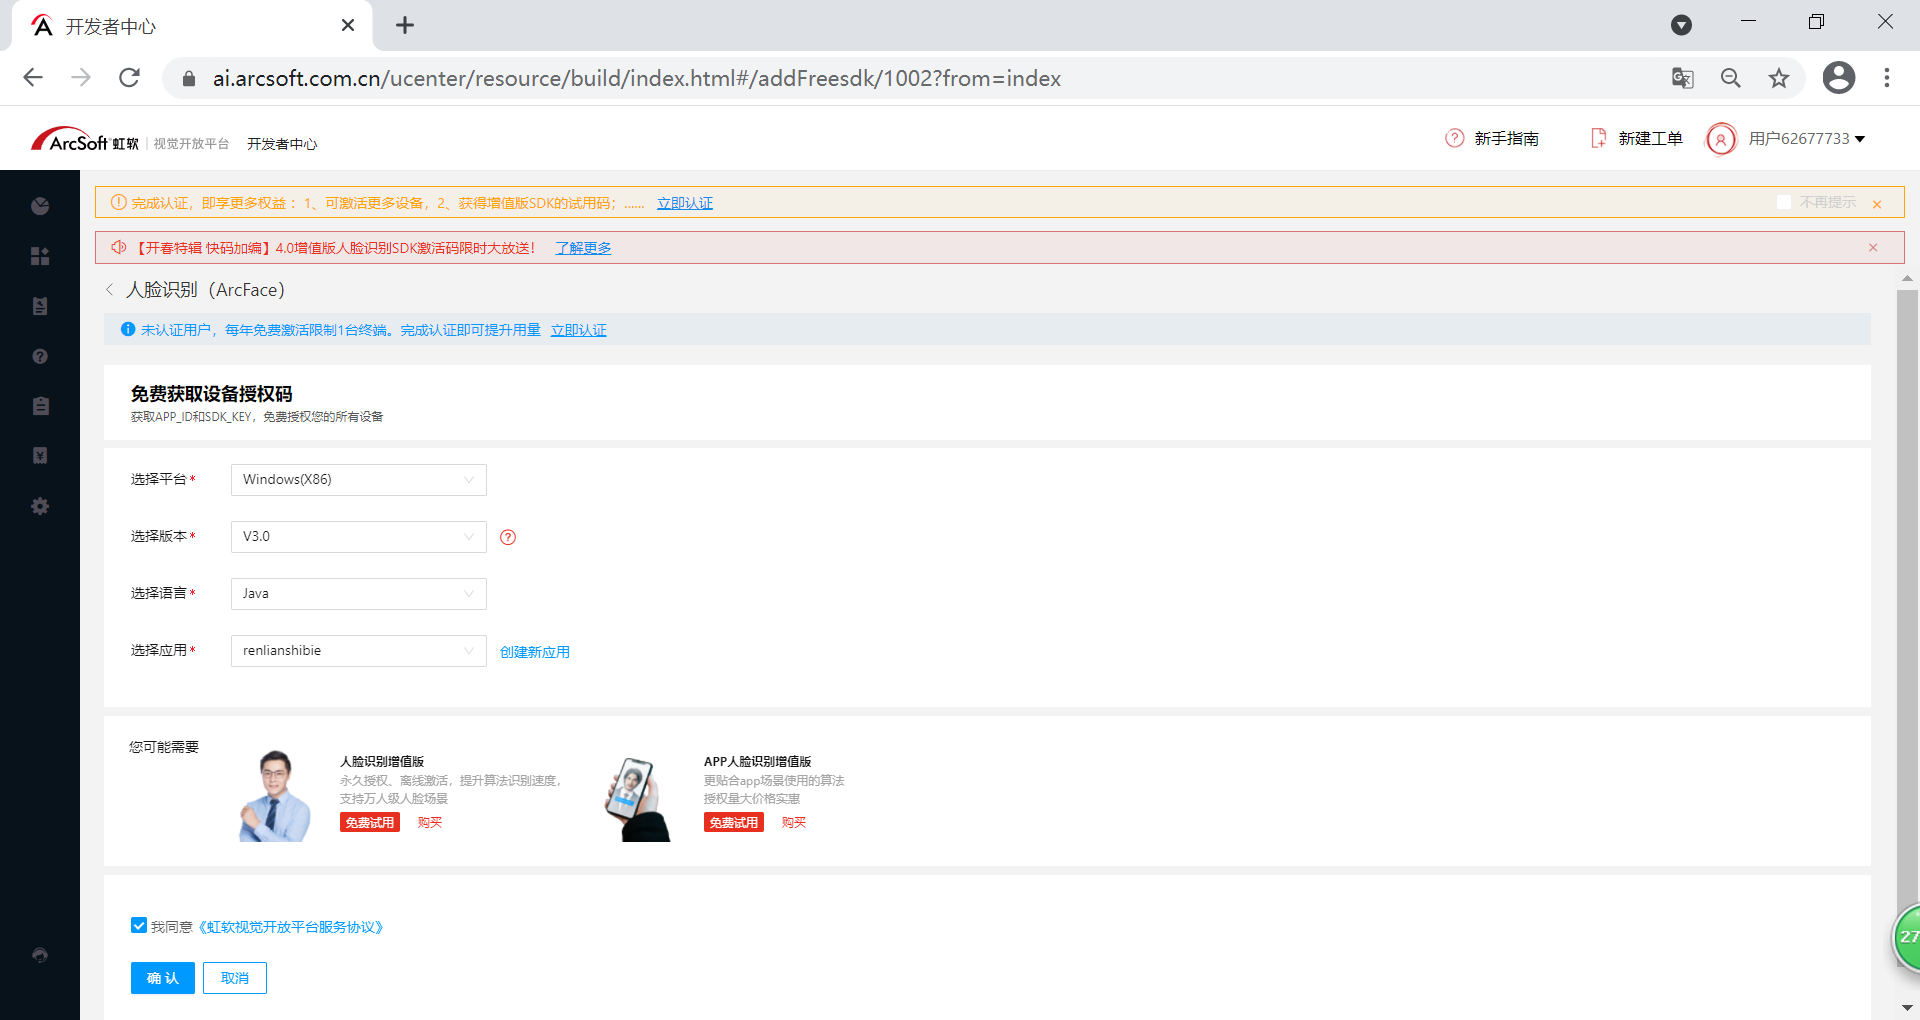
Task: Open the clipboard work order sidebar icon
Action: coord(40,406)
